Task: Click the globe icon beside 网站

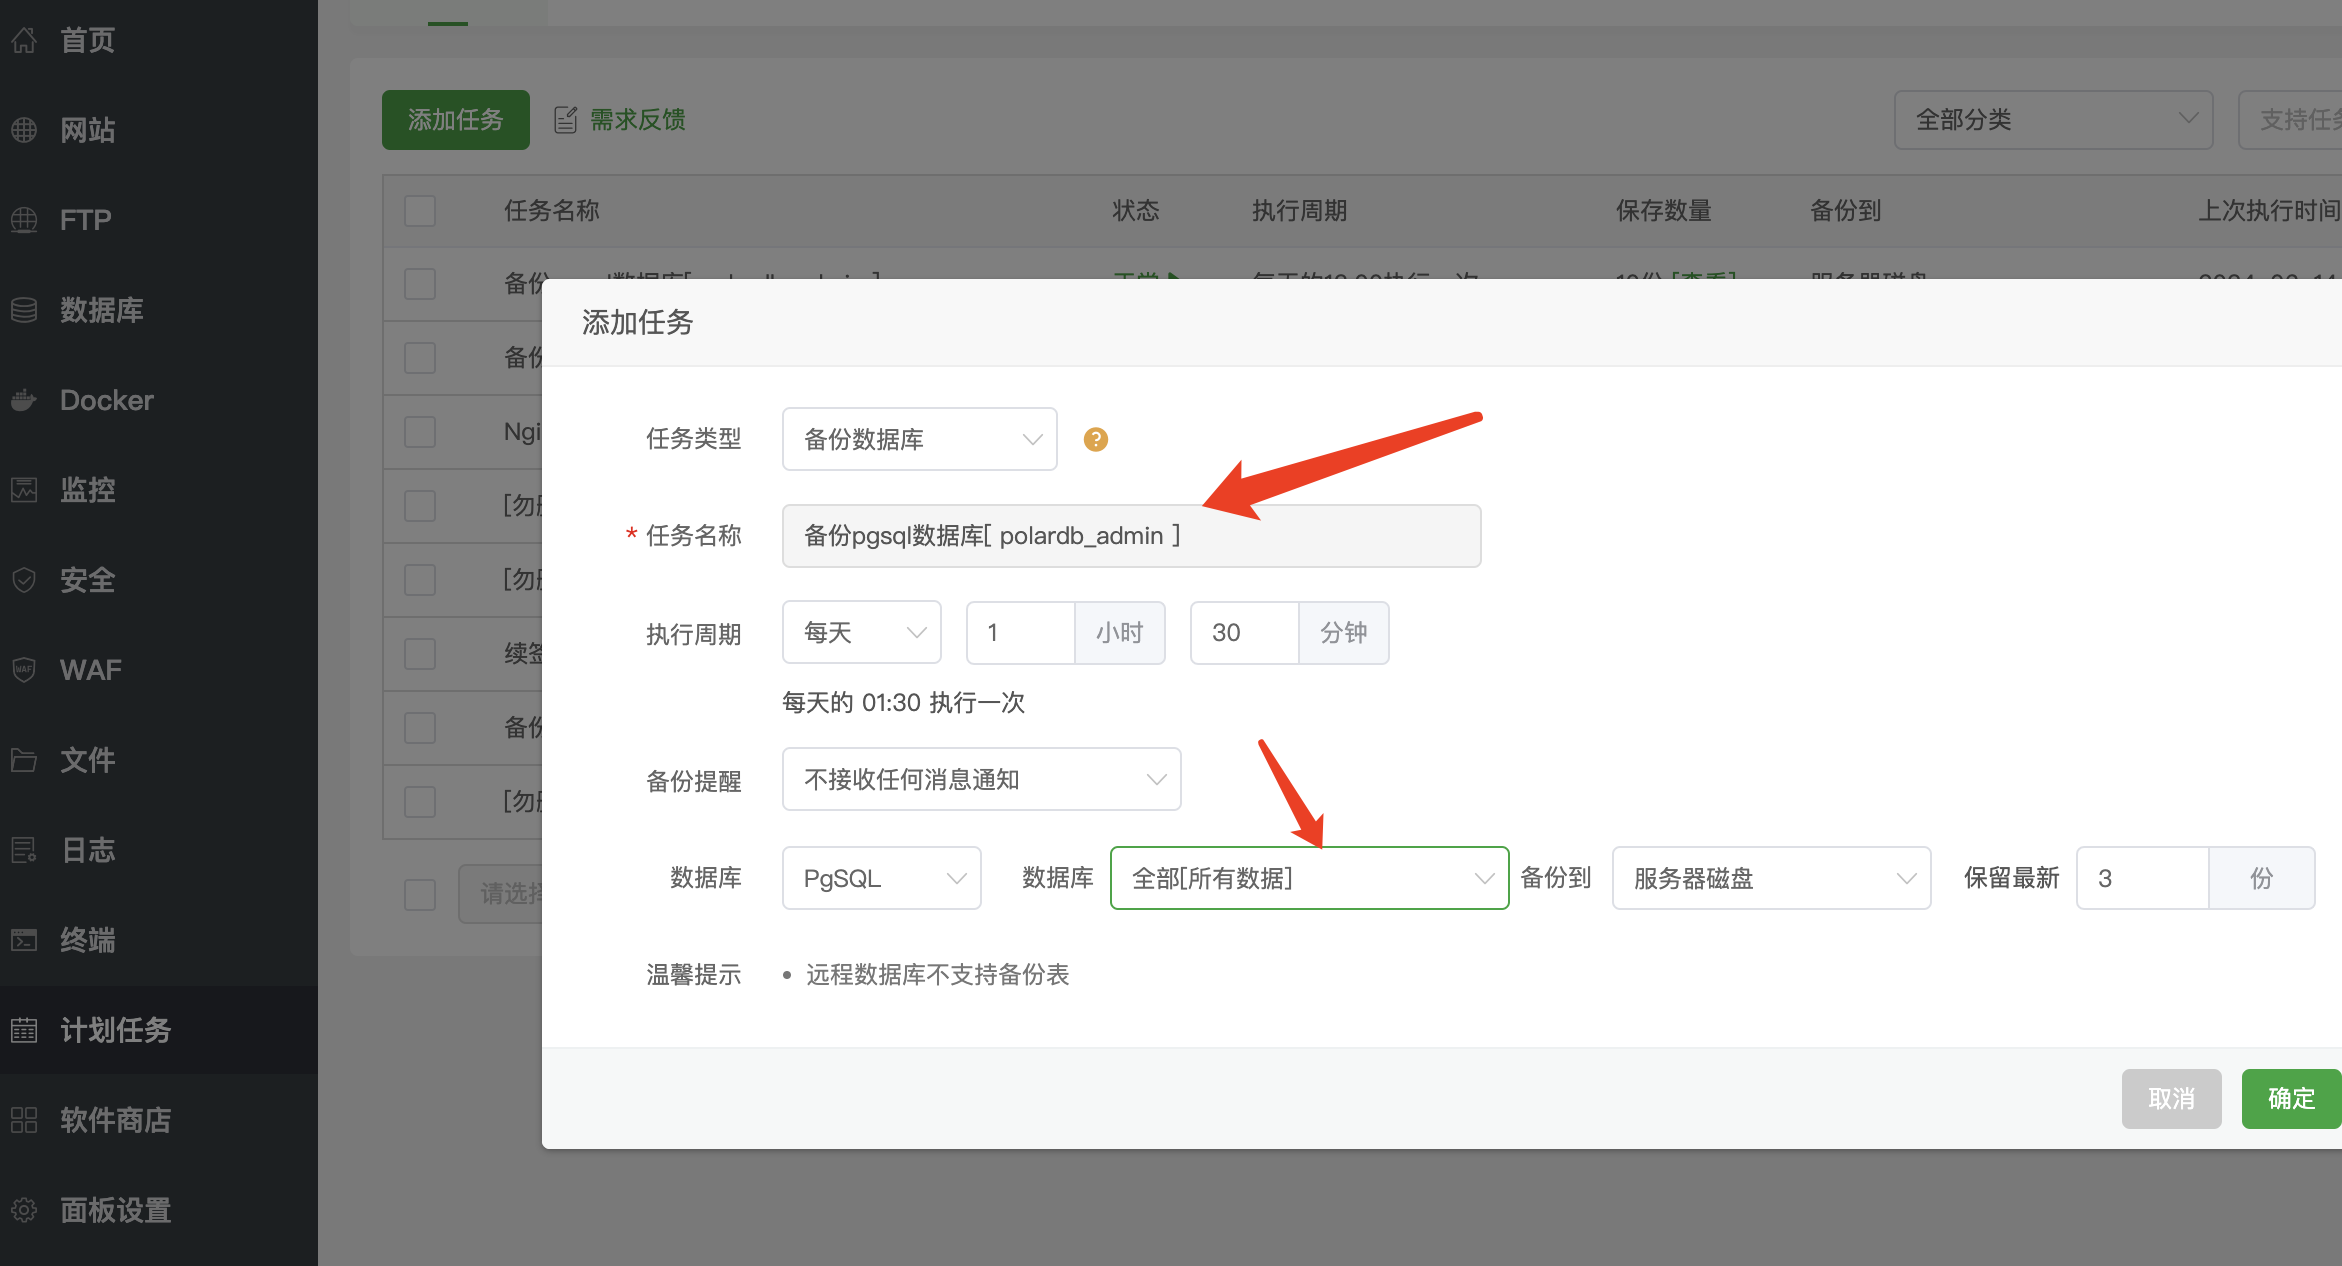Action: [x=24, y=130]
